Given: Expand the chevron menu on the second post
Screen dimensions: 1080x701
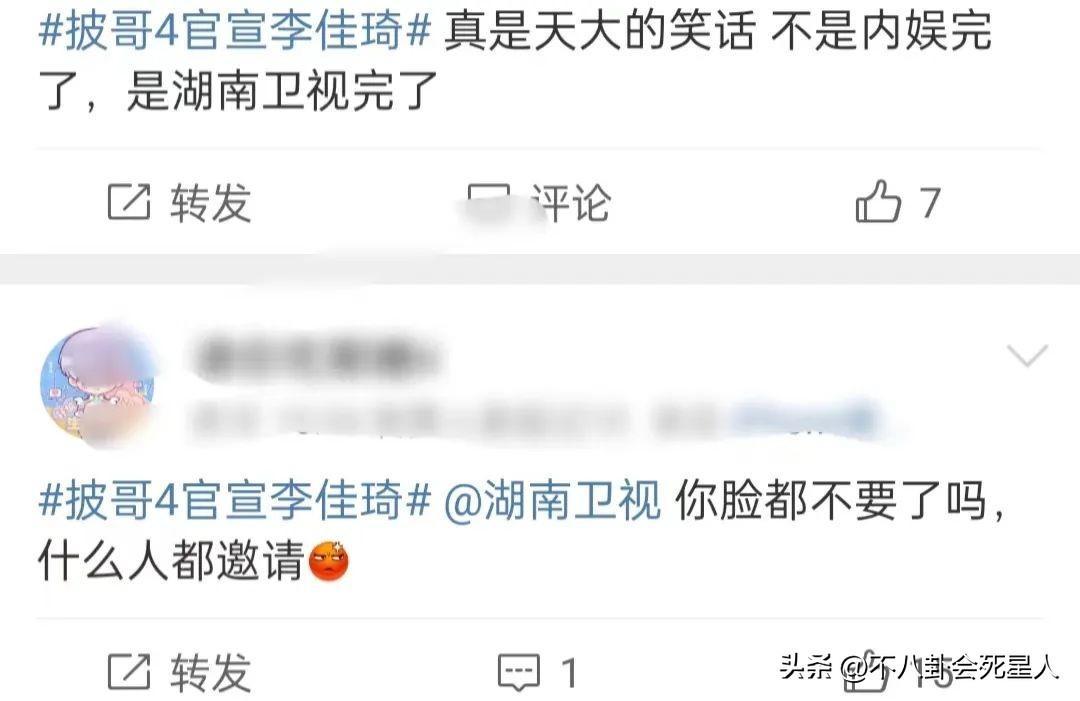Looking at the screenshot, I should pos(1027,355).
